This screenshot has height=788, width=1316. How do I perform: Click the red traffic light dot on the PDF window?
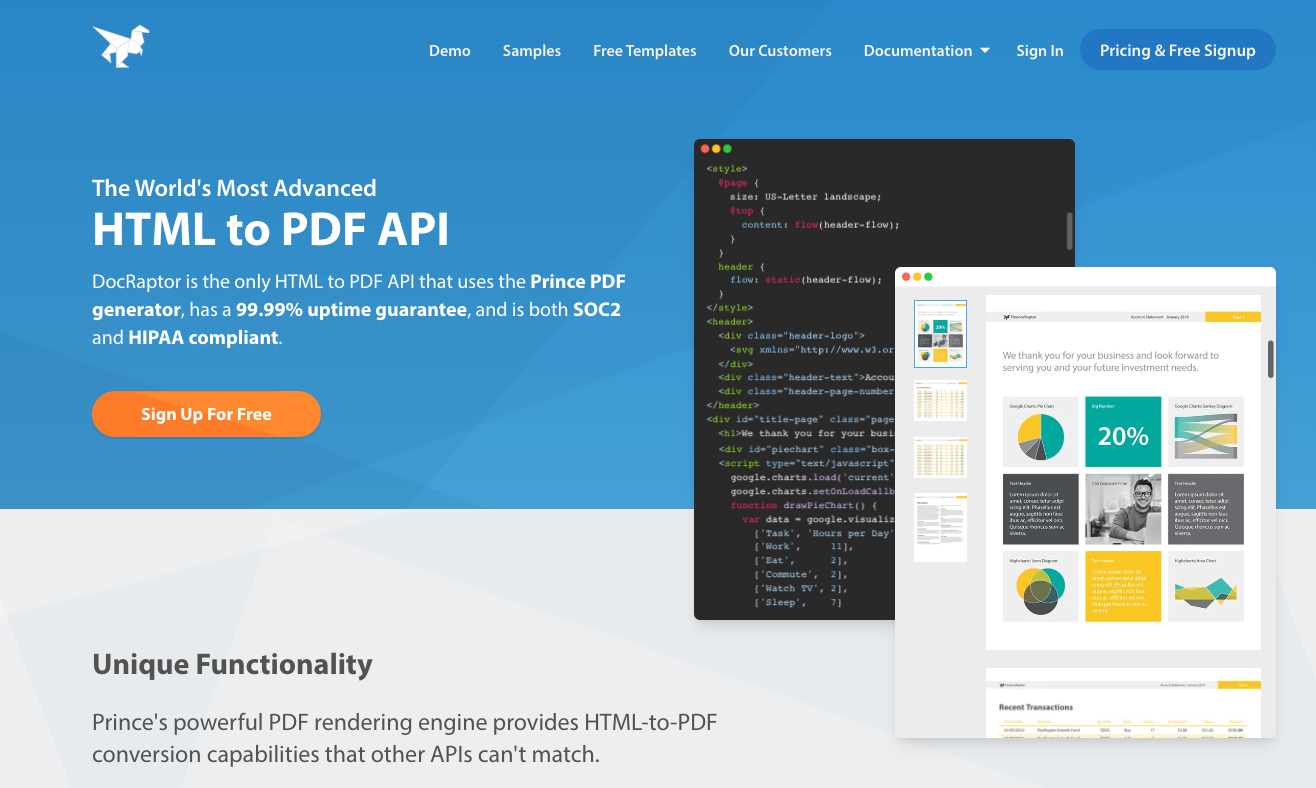(x=906, y=275)
